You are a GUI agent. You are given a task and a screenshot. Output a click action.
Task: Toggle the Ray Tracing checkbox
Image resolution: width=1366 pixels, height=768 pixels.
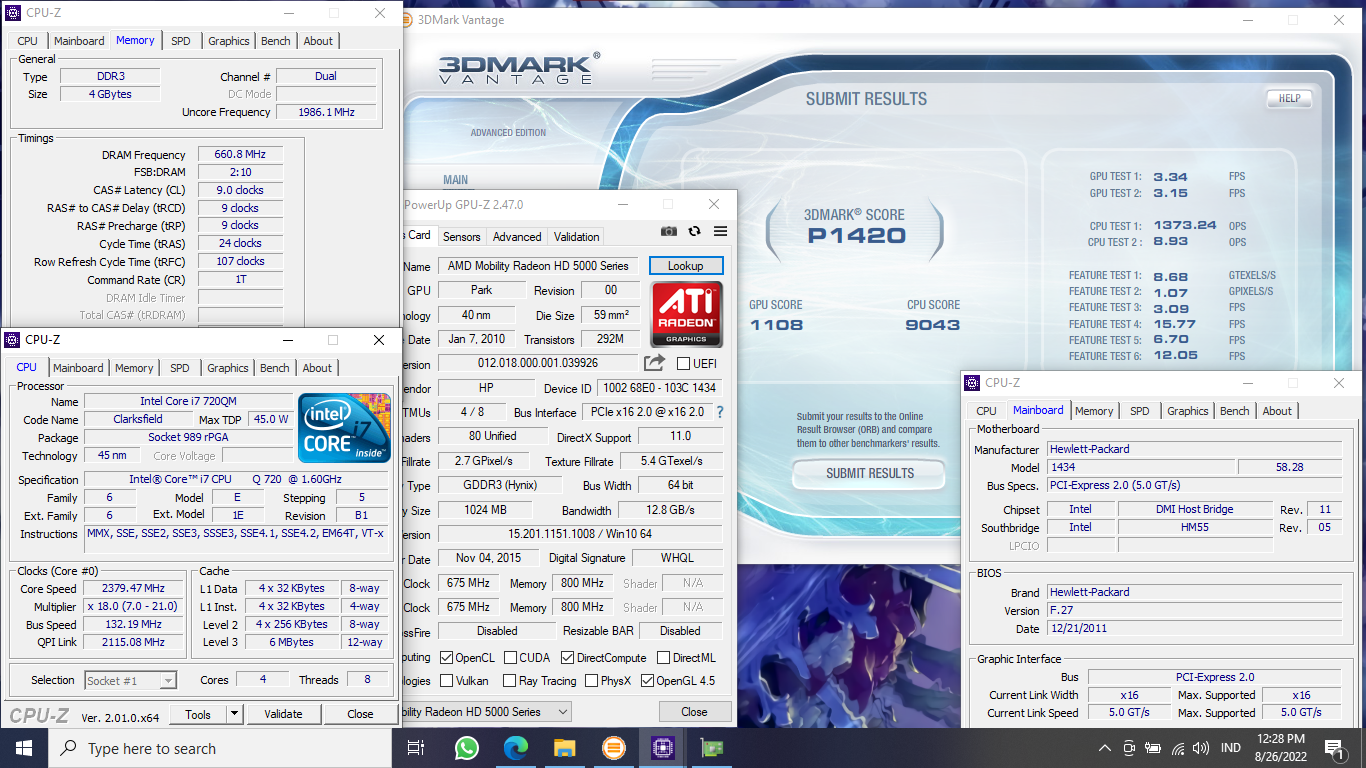pos(510,680)
